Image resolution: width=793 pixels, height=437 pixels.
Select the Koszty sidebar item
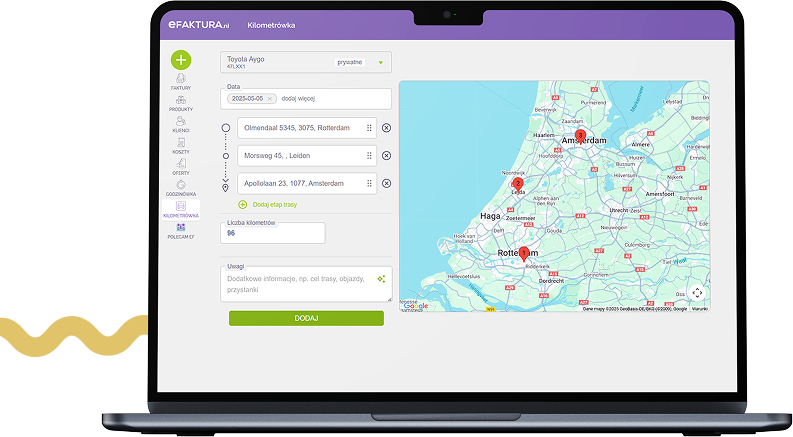click(180, 144)
